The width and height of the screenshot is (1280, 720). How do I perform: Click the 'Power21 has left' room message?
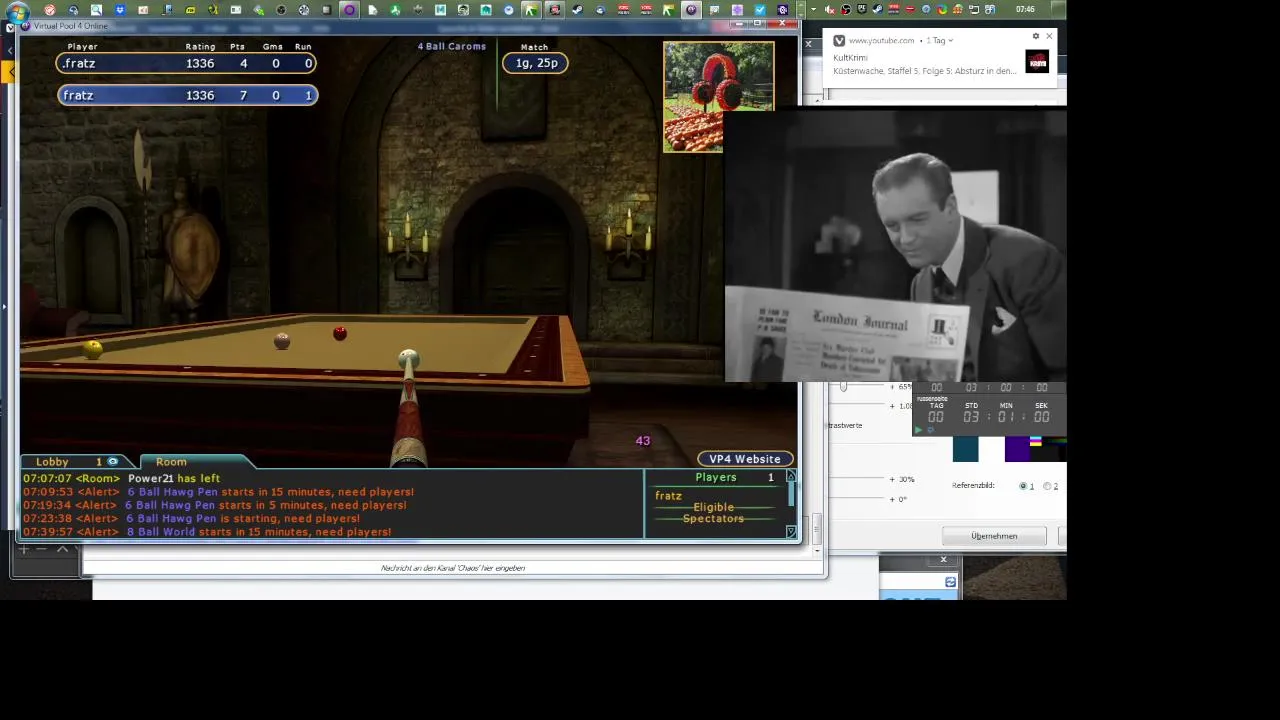point(174,478)
